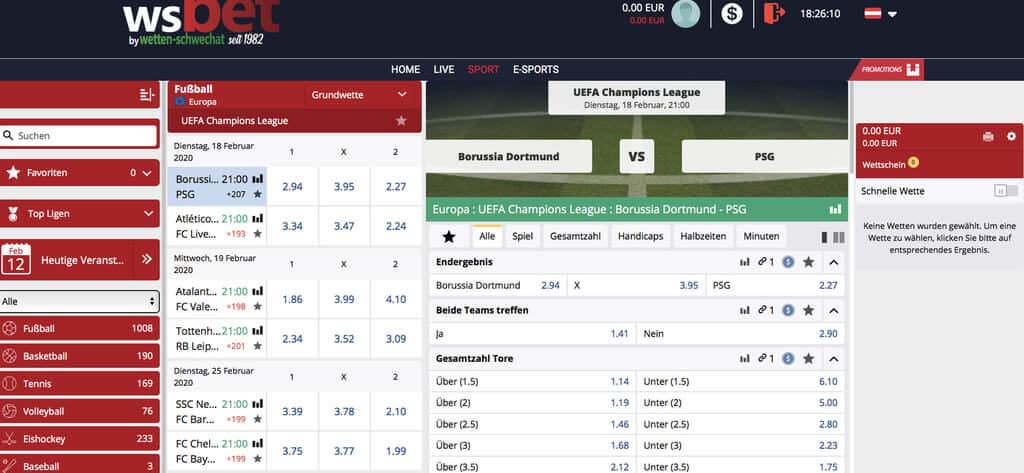Open the language flag dropdown
Image resolution: width=1024 pixels, height=473 pixels.
coord(881,14)
